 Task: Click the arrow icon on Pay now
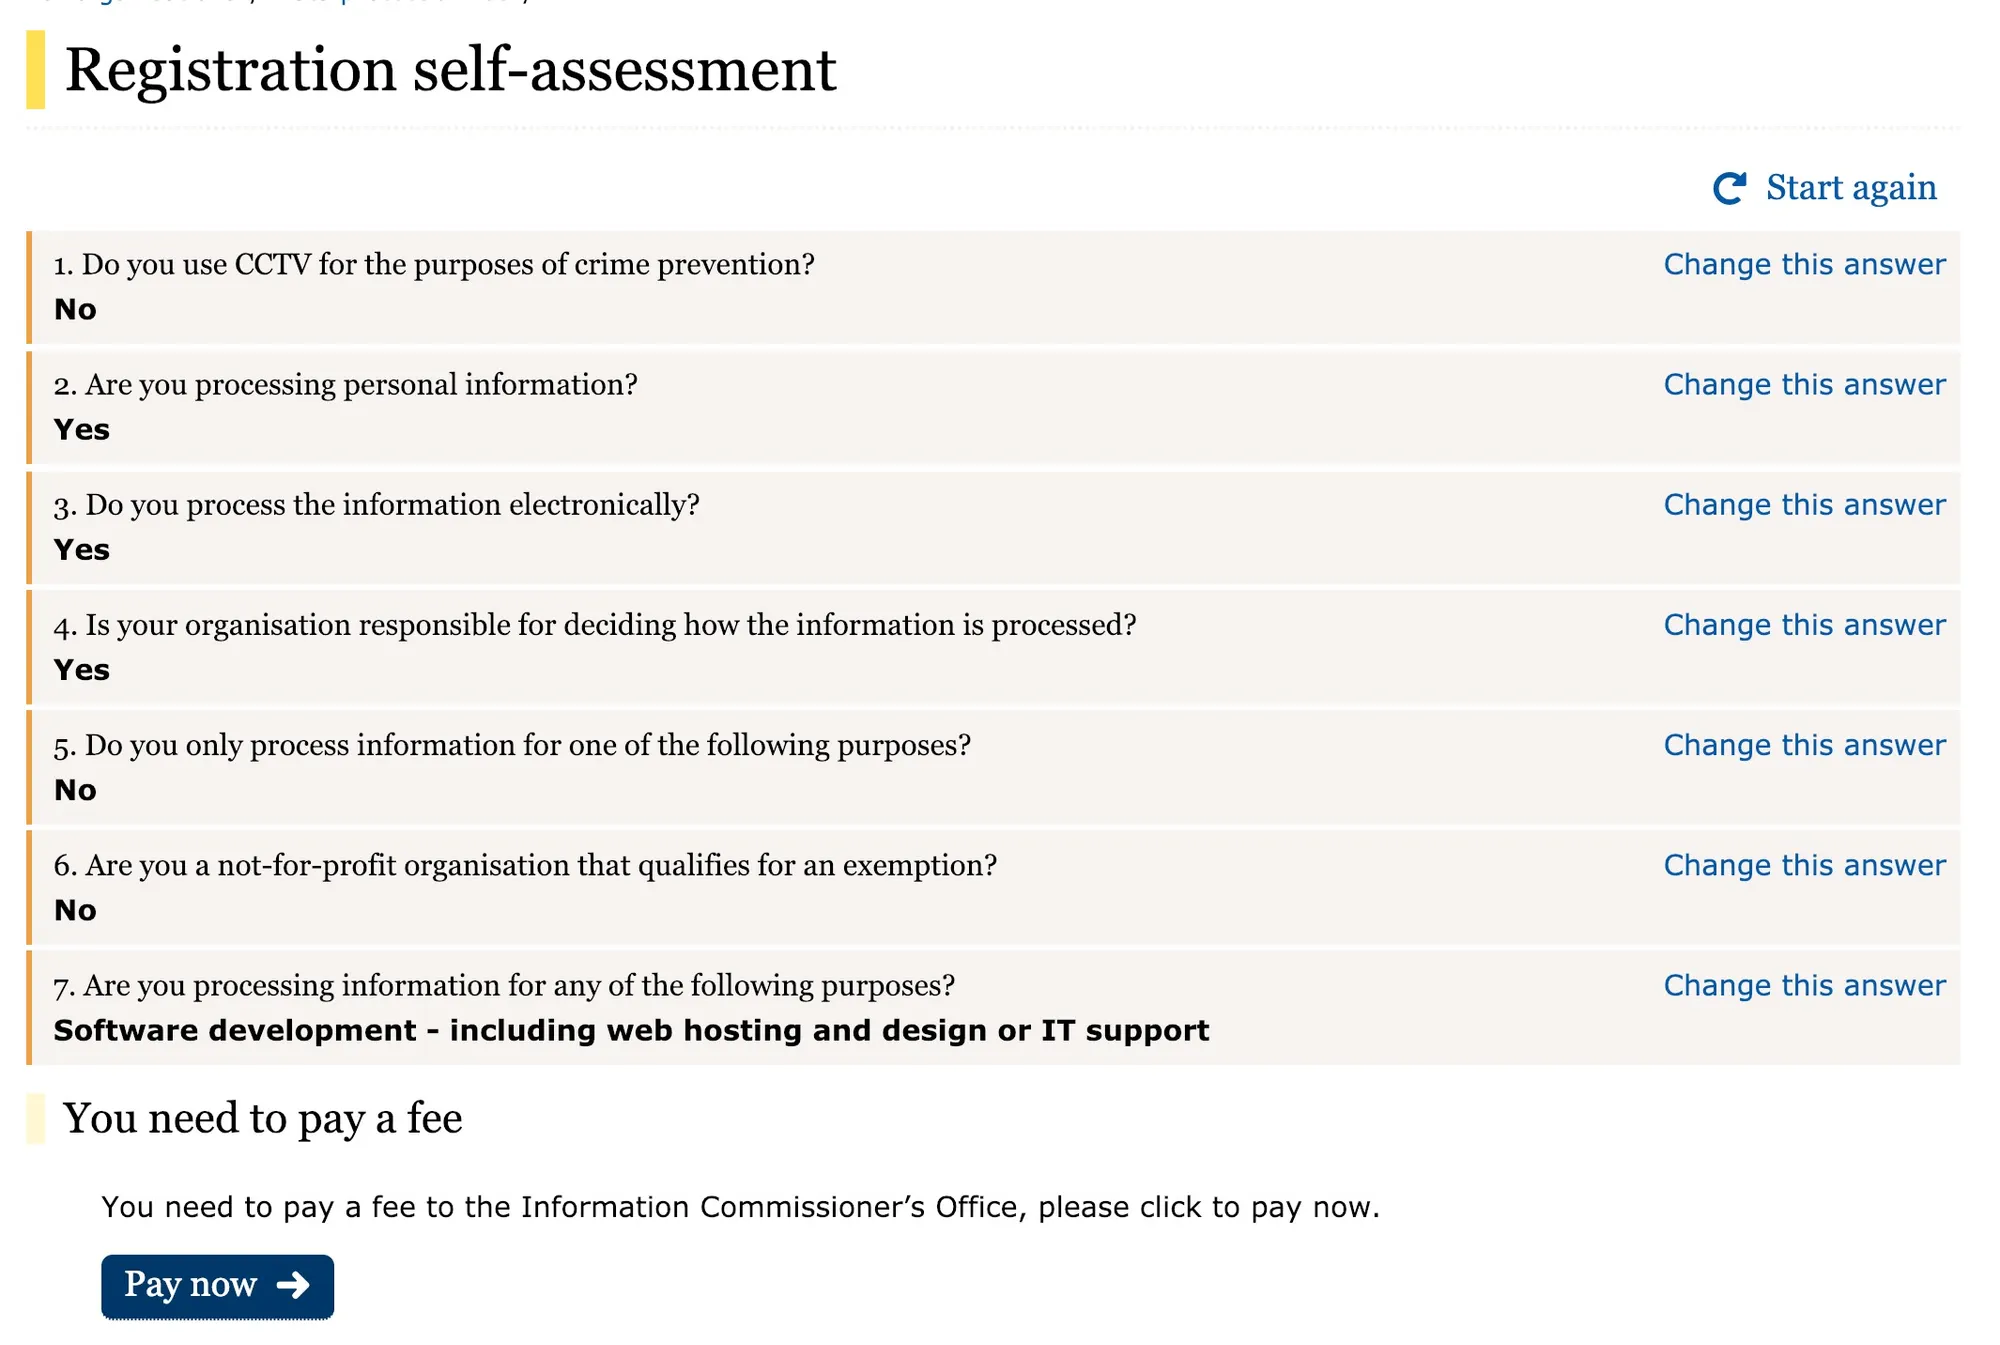pyautogui.click(x=293, y=1285)
